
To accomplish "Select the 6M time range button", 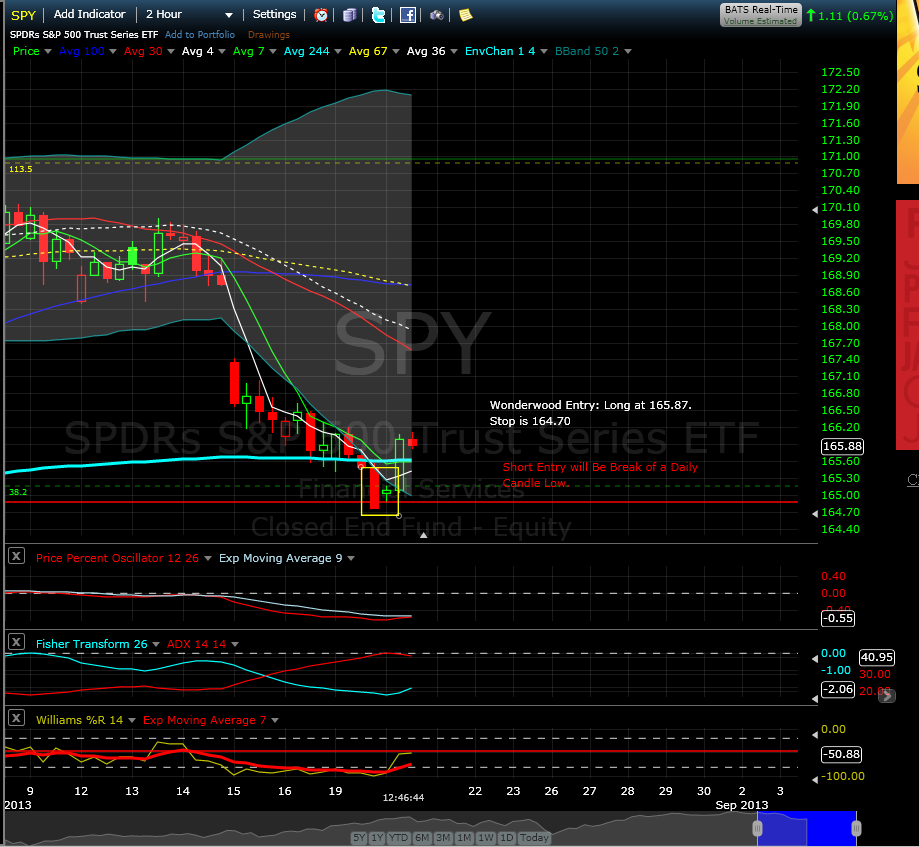I will coord(422,838).
